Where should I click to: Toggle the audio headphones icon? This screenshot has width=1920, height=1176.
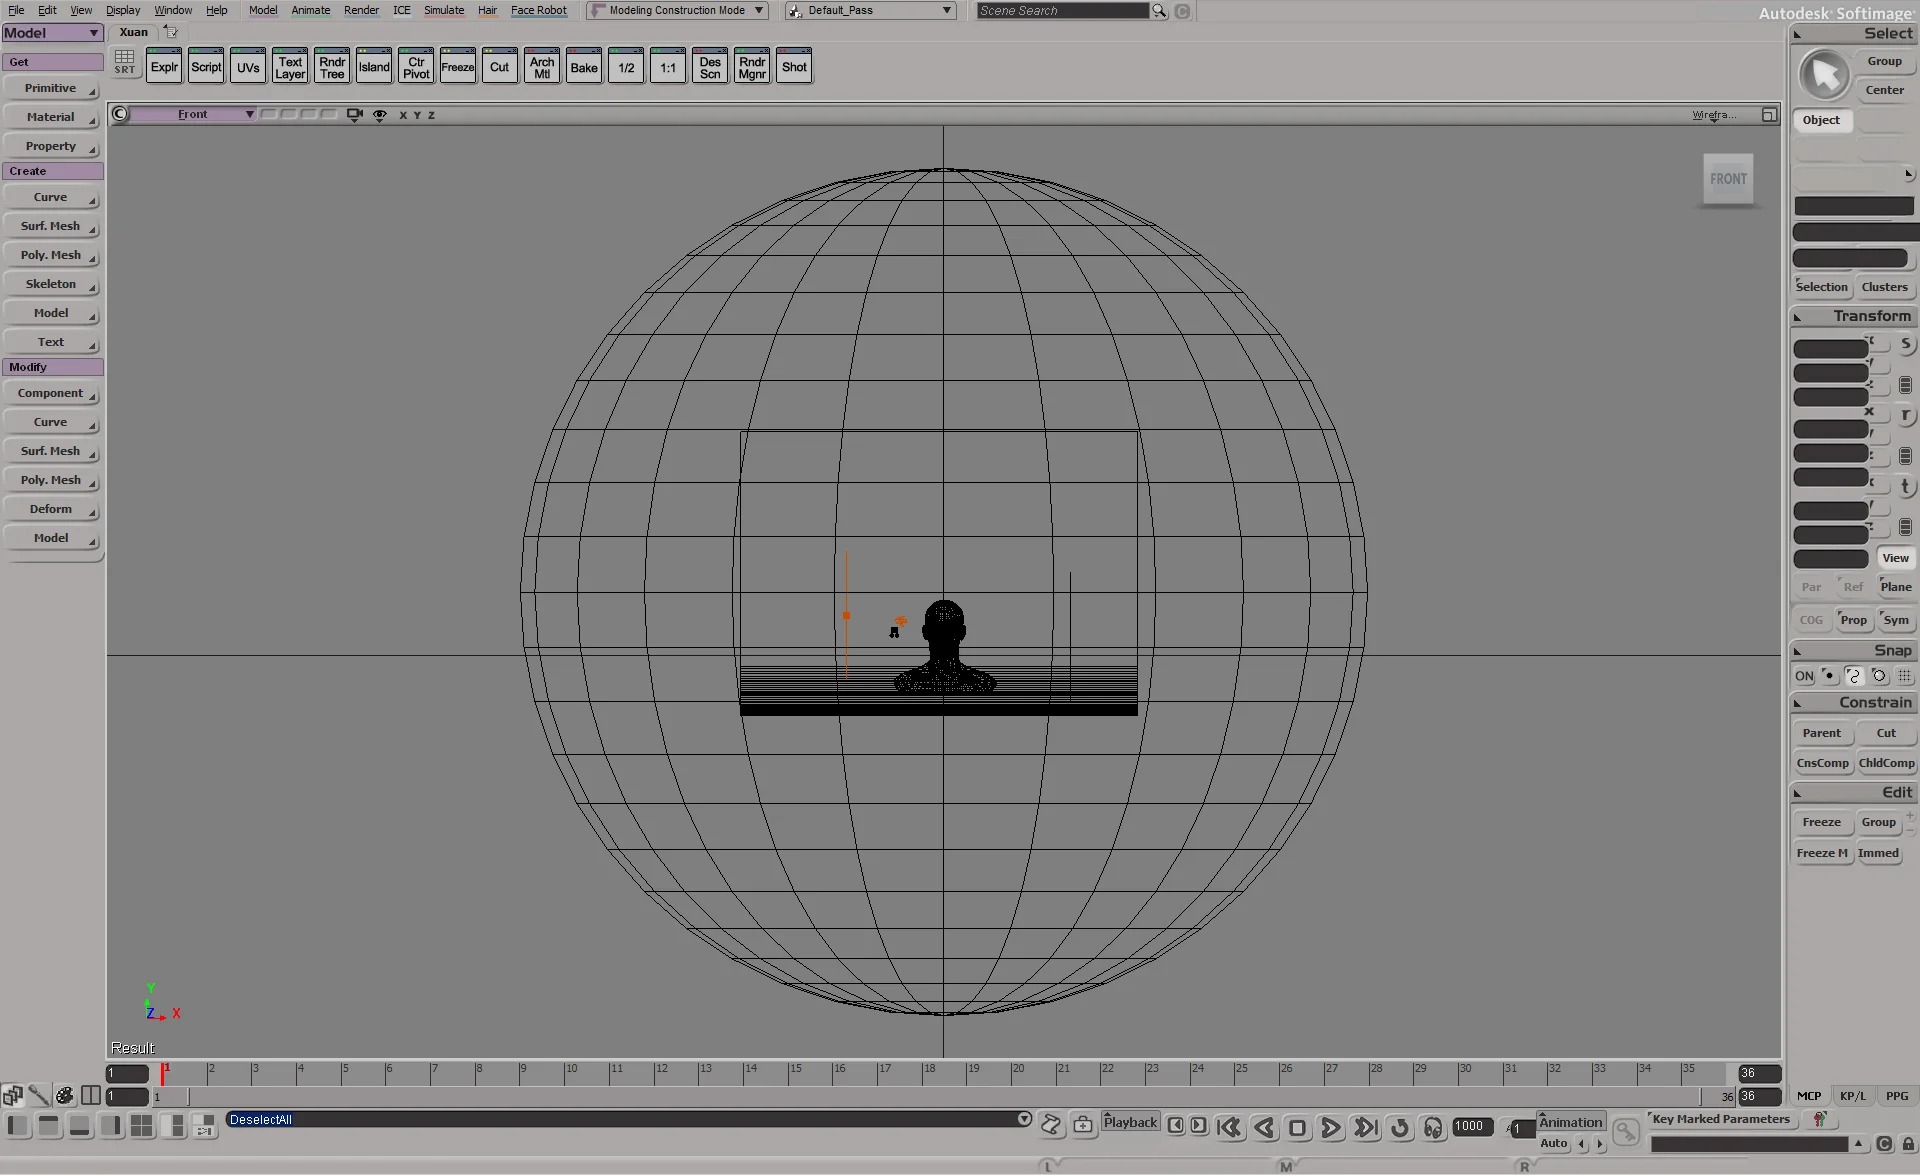point(1433,1128)
